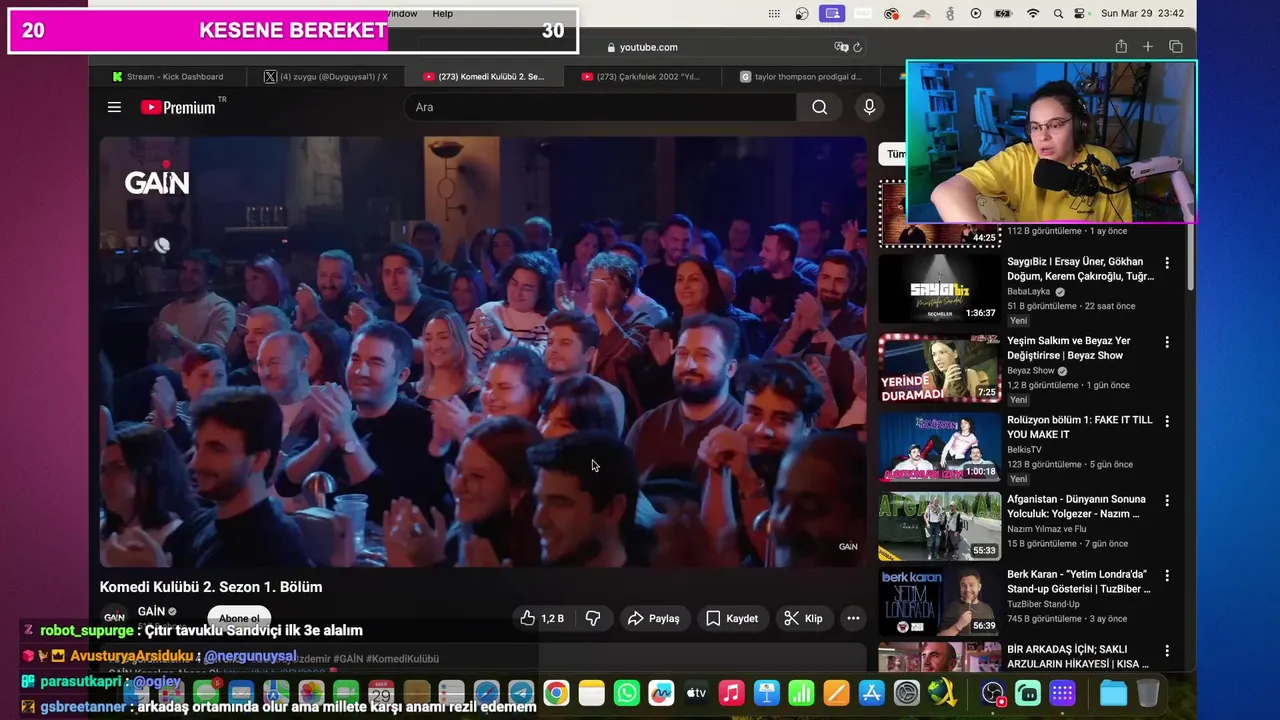The height and width of the screenshot is (720, 1280).
Task: Open Music app from the Dock
Action: click(x=731, y=693)
